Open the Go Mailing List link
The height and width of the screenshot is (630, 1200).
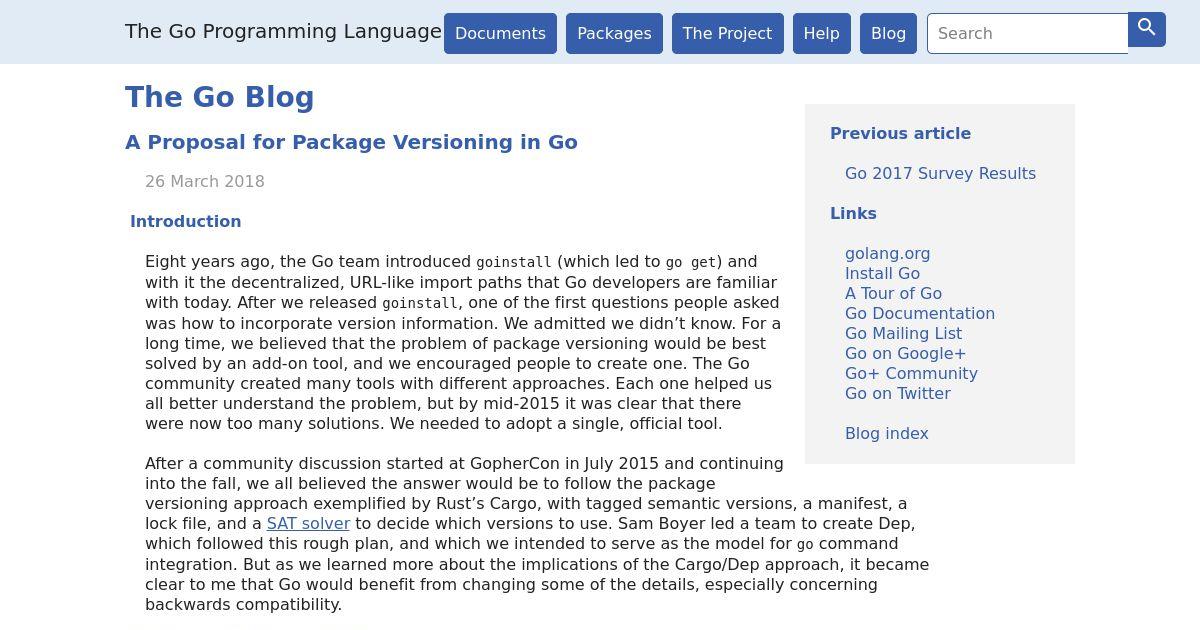tap(903, 333)
